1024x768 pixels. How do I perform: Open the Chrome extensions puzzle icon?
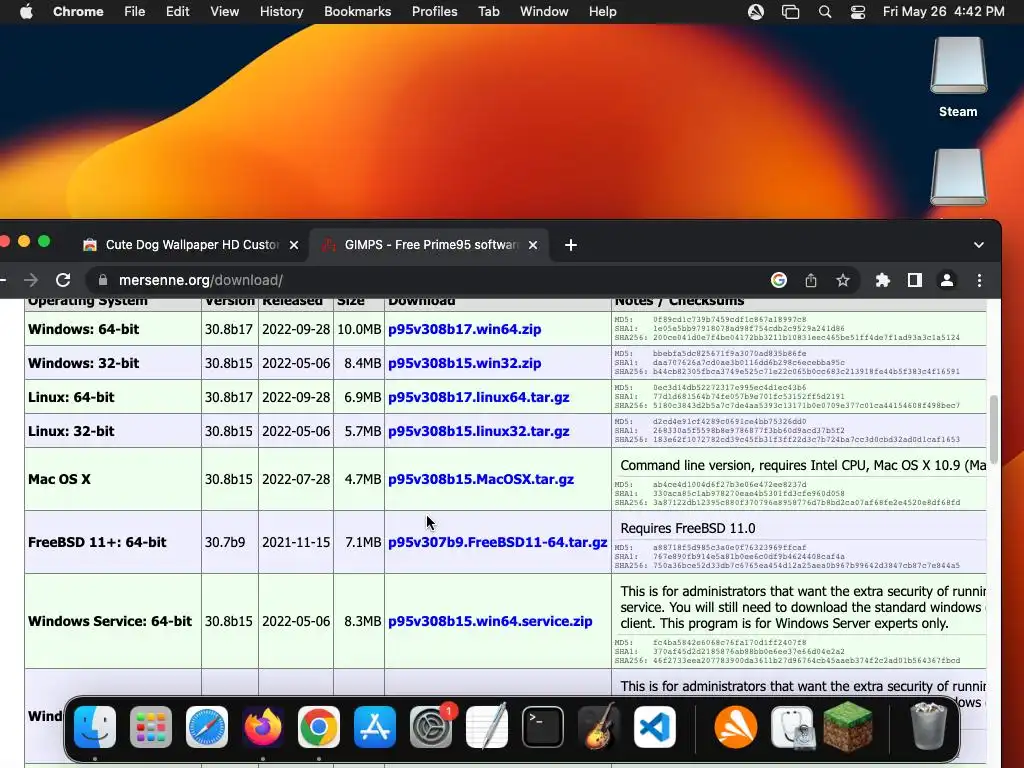click(x=883, y=280)
